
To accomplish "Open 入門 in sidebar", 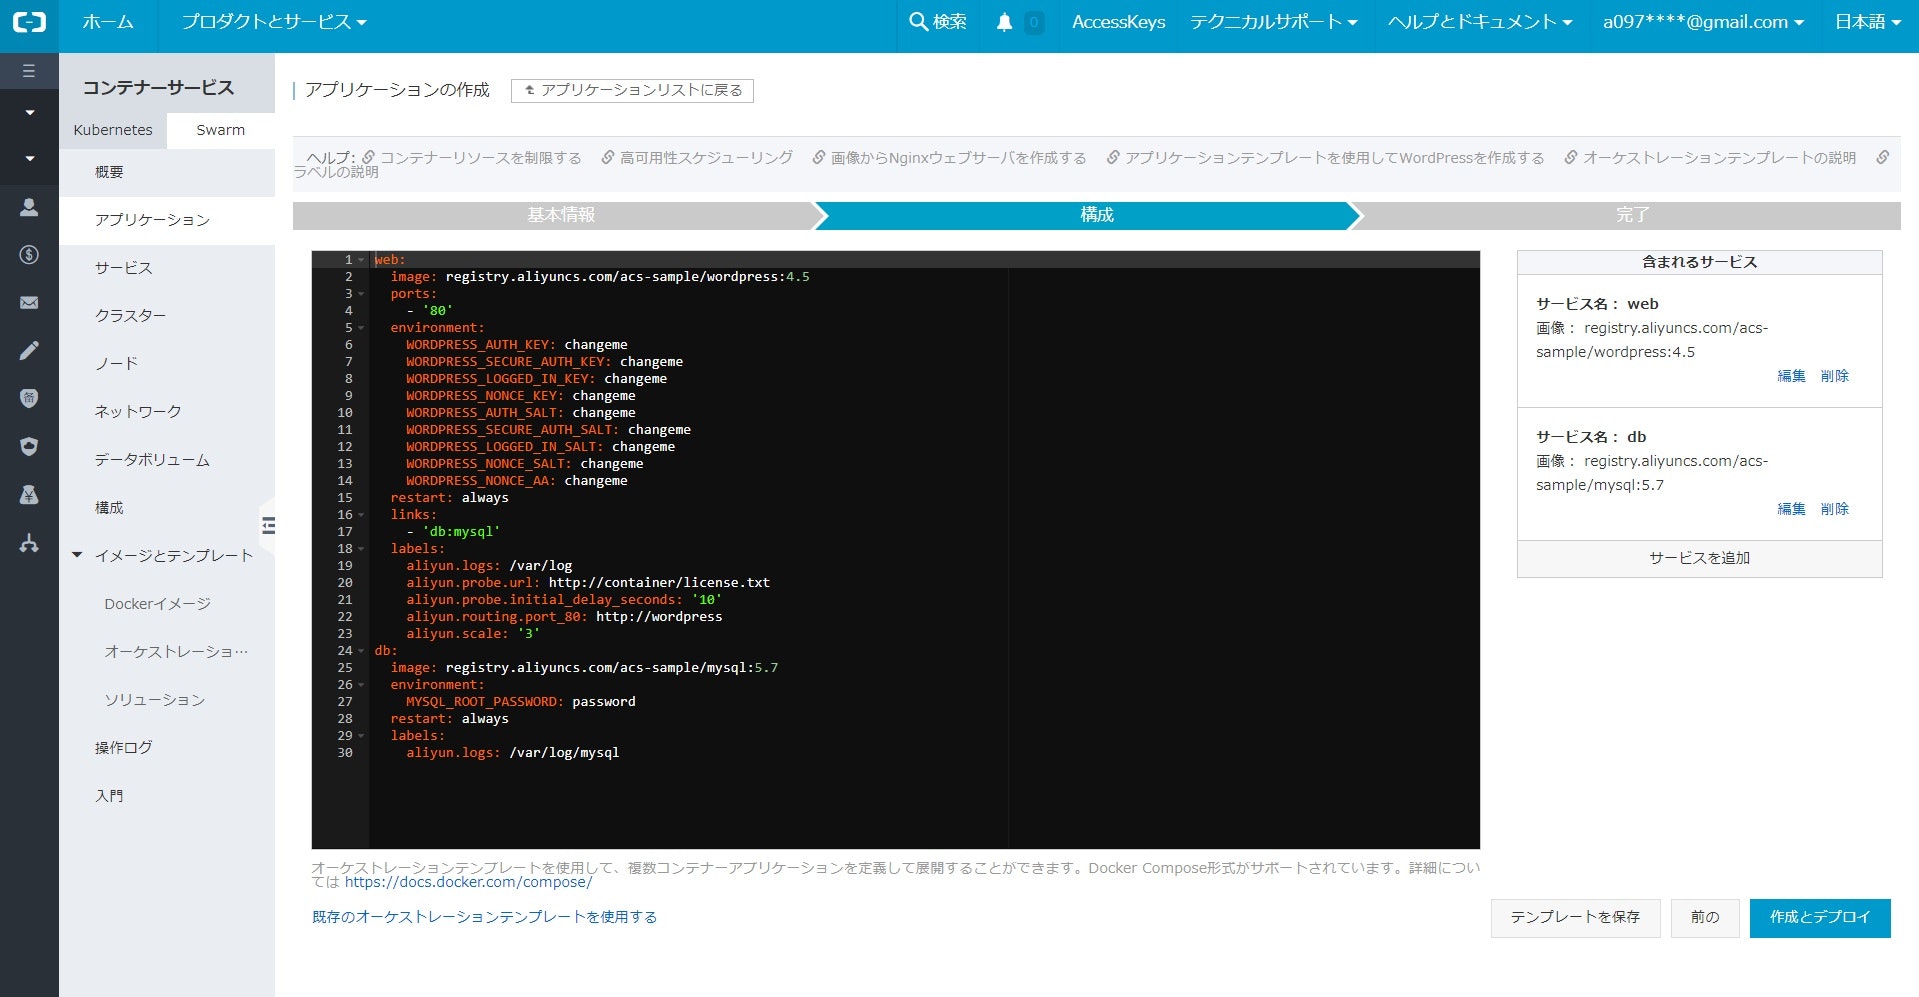I will [167, 796].
